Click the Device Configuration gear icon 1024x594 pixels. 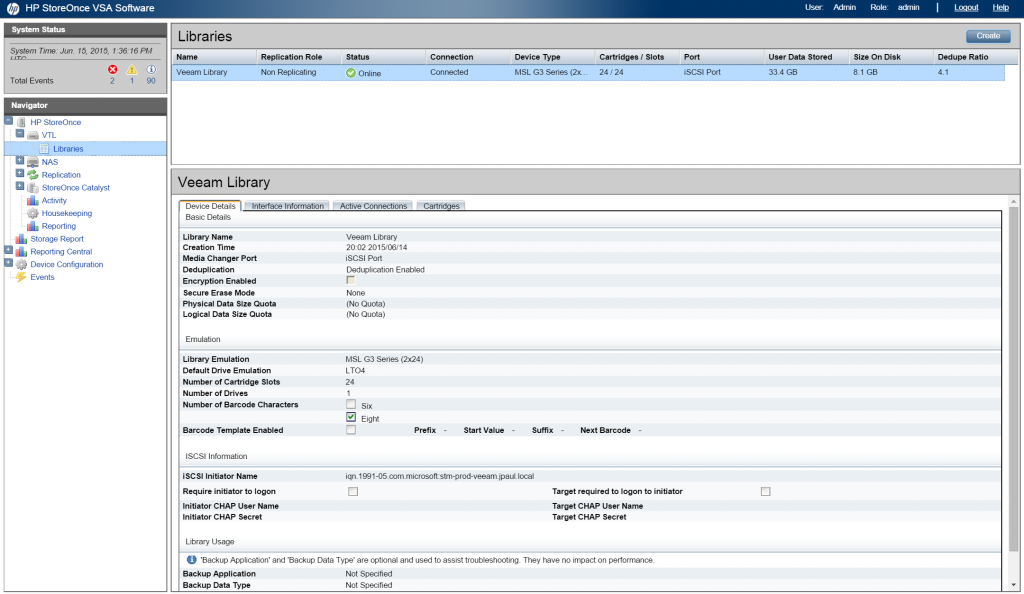pyautogui.click(x=22, y=264)
